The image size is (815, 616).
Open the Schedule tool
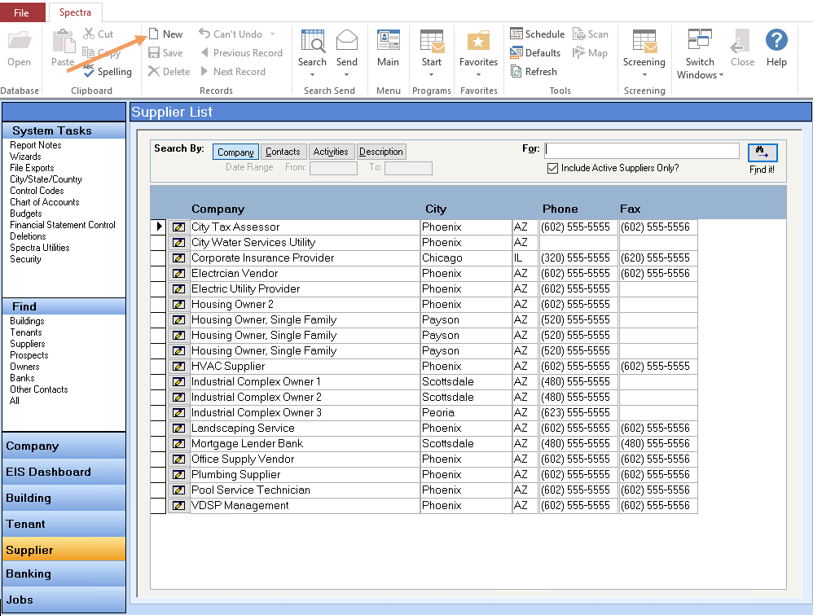[x=537, y=34]
